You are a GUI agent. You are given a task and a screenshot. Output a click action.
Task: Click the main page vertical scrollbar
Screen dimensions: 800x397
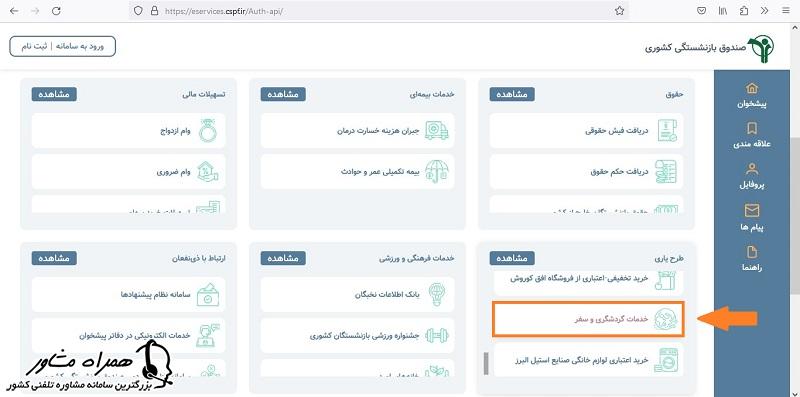point(795,215)
